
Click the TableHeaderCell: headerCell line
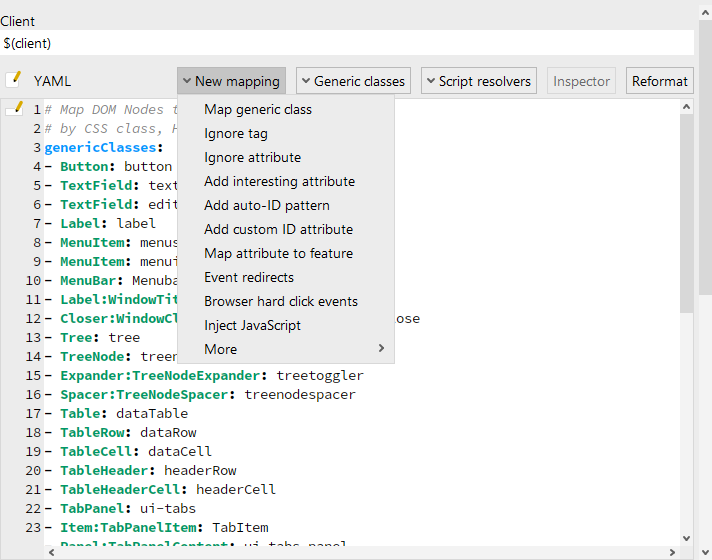coord(160,490)
